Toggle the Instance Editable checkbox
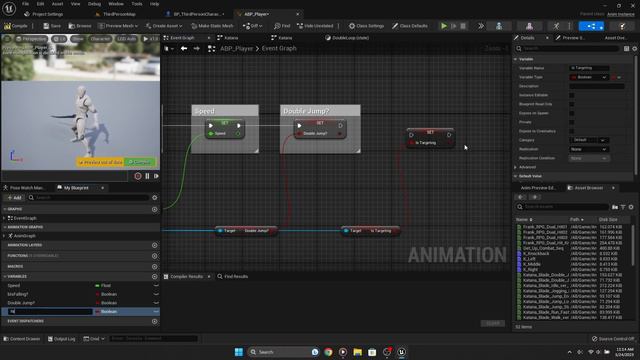 572,95
